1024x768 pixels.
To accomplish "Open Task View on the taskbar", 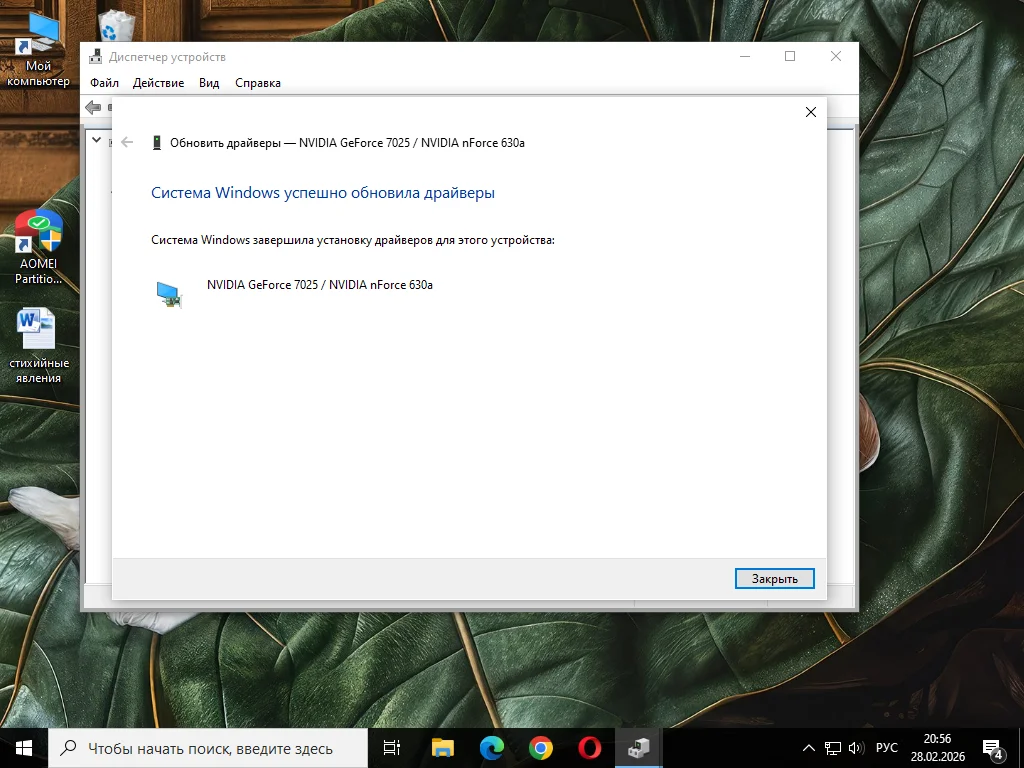I will pyautogui.click(x=392, y=747).
